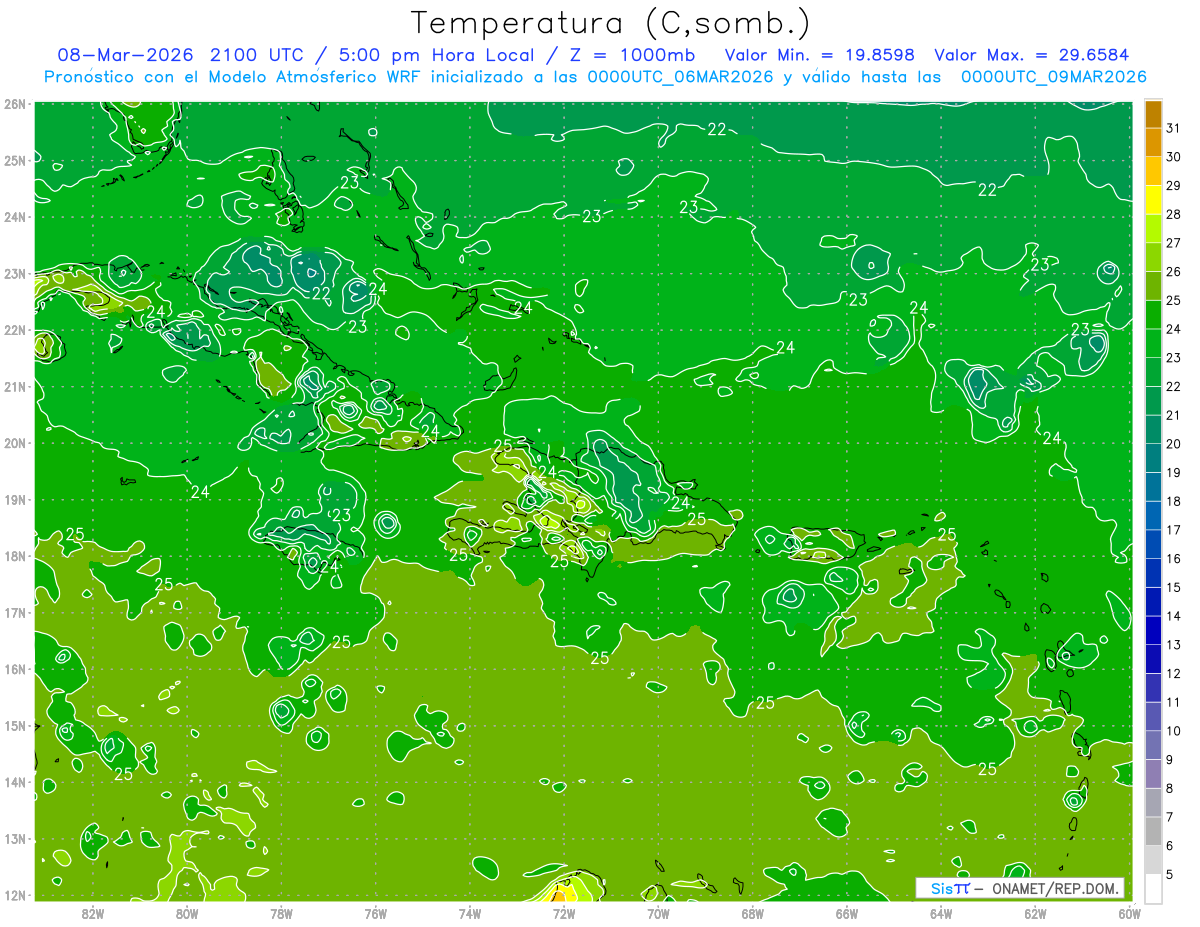The image size is (1200, 927).
Task: Pick the legend swatch between 24 and 25
Action: coord(1154,314)
